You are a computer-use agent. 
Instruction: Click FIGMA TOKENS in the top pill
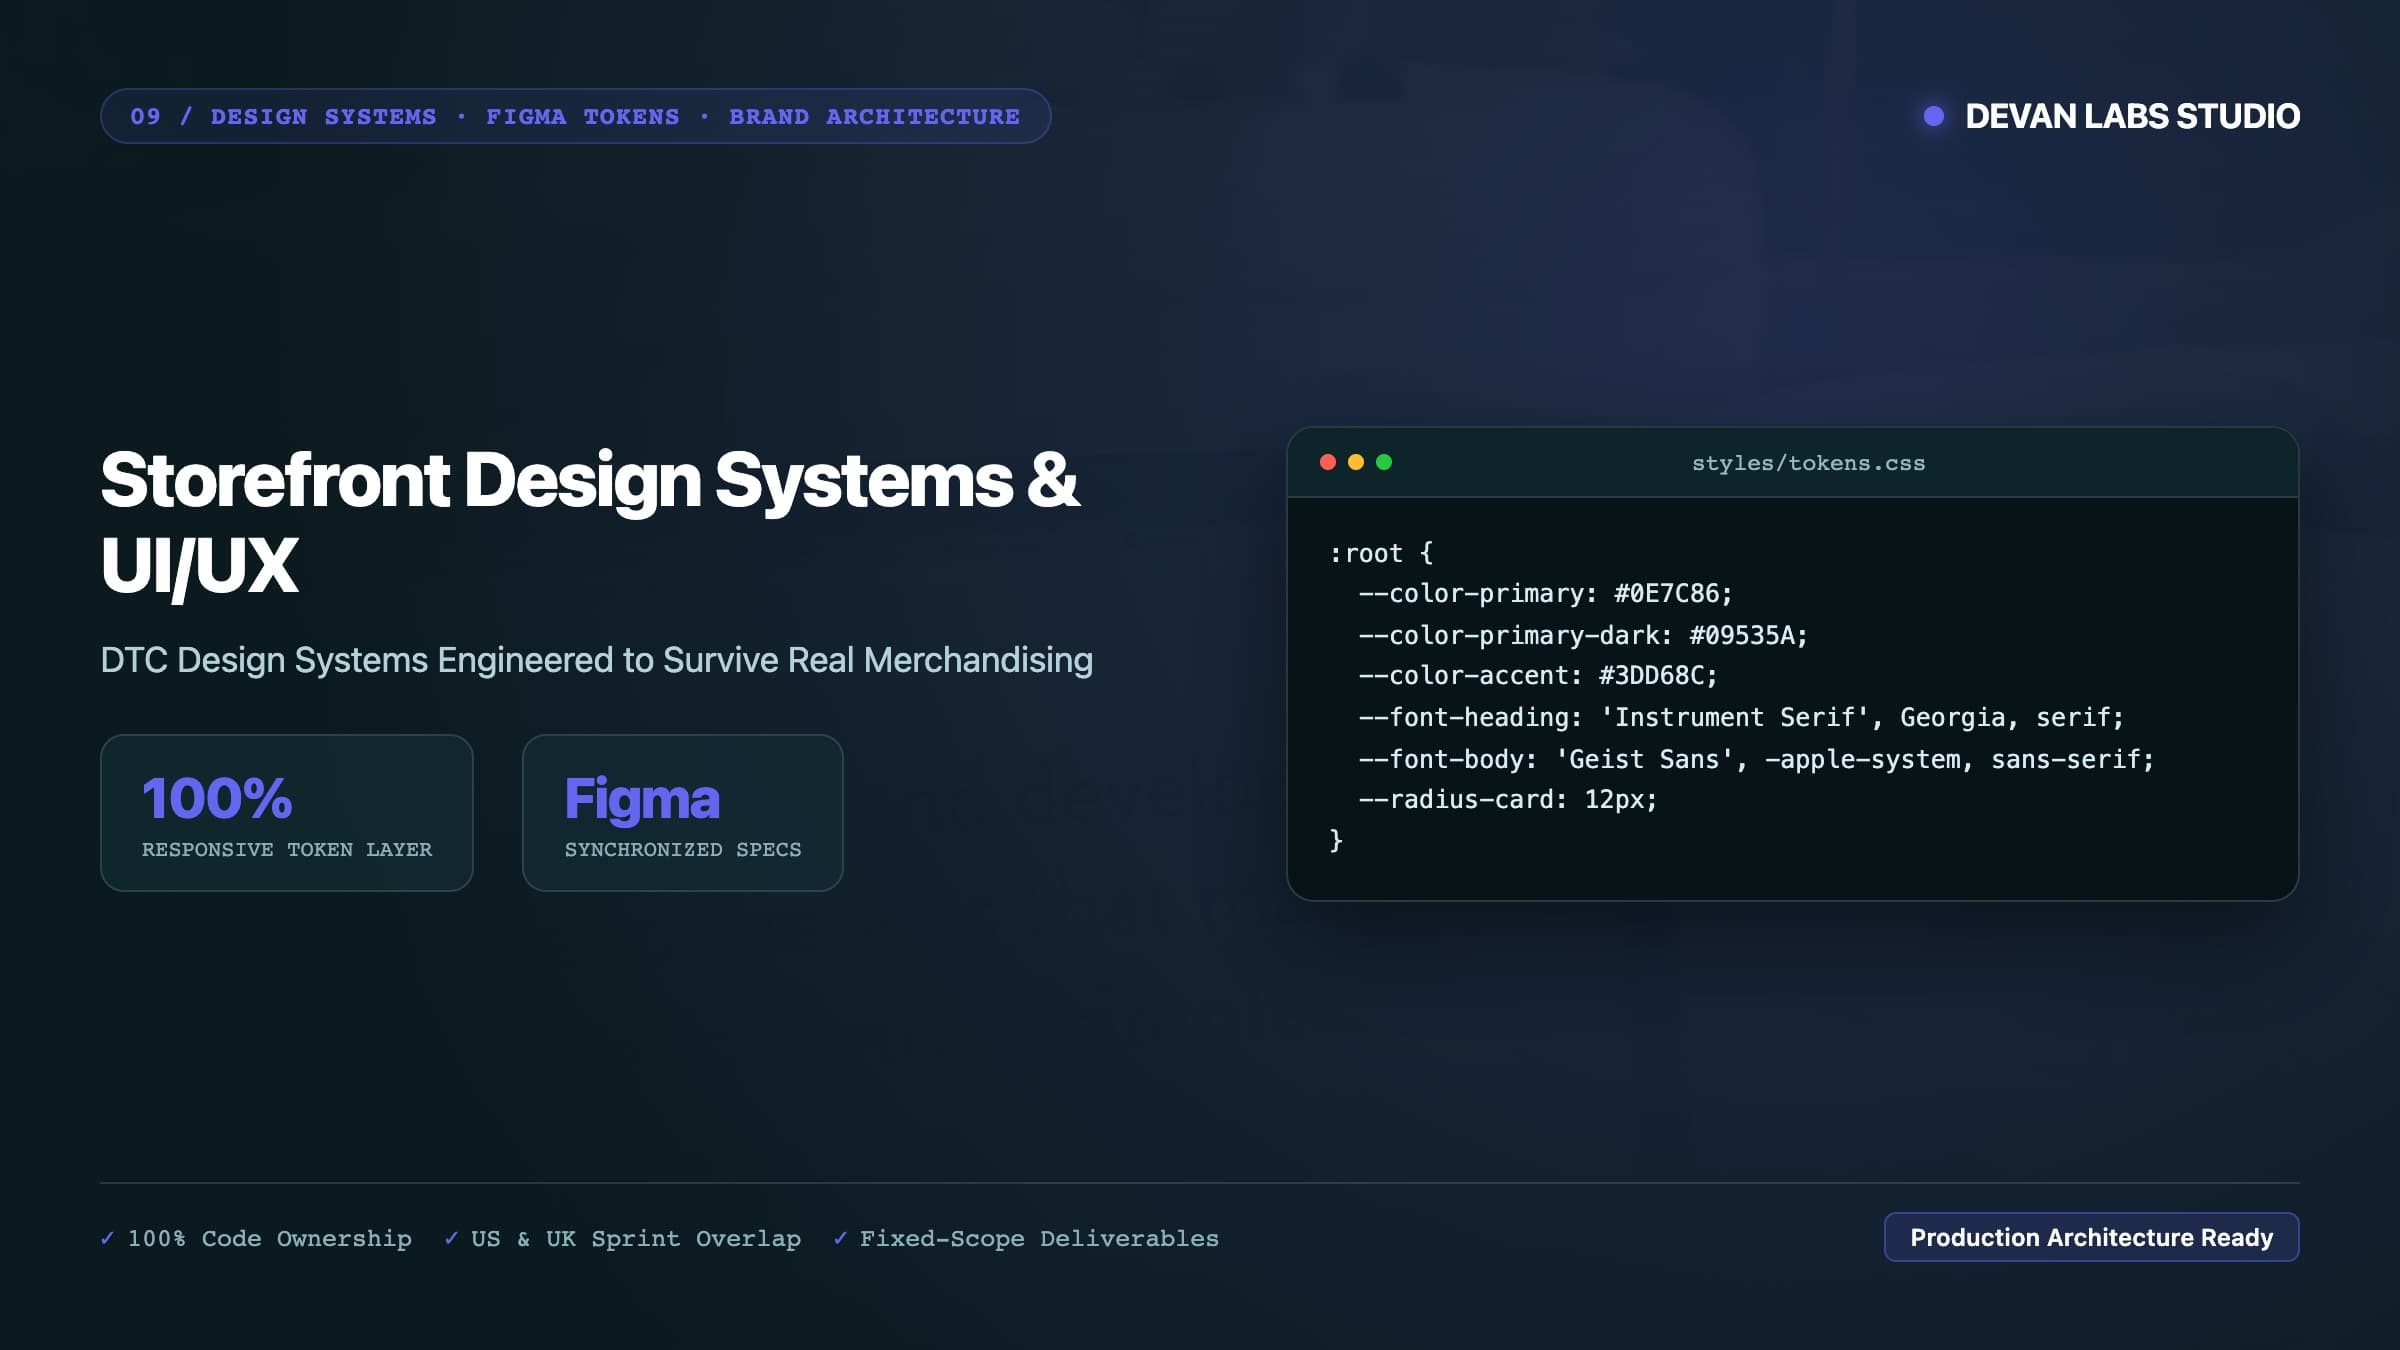click(583, 116)
